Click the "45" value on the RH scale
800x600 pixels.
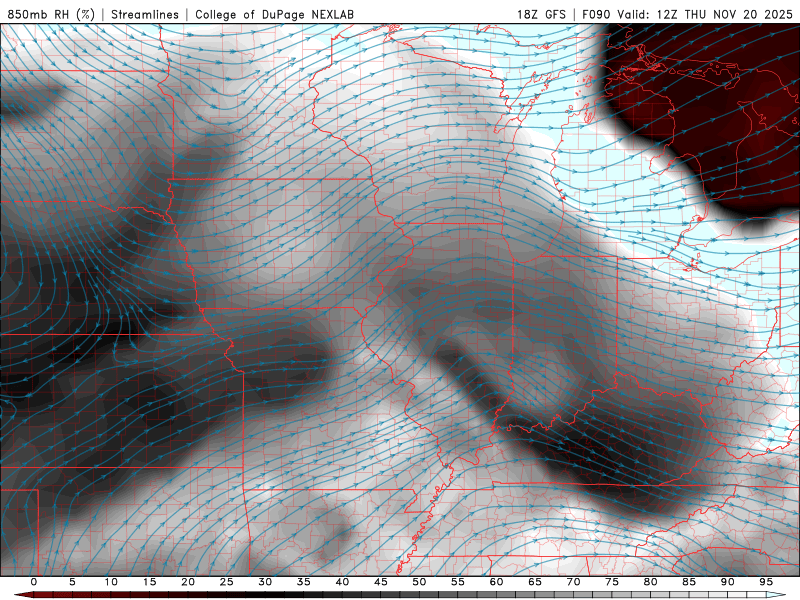[381, 582]
